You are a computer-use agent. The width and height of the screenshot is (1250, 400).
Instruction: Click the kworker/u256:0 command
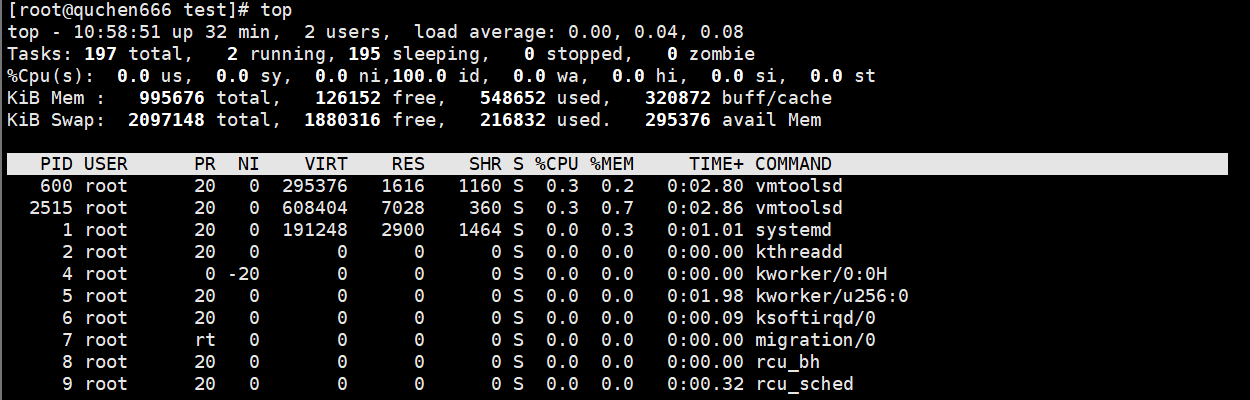[x=832, y=296]
